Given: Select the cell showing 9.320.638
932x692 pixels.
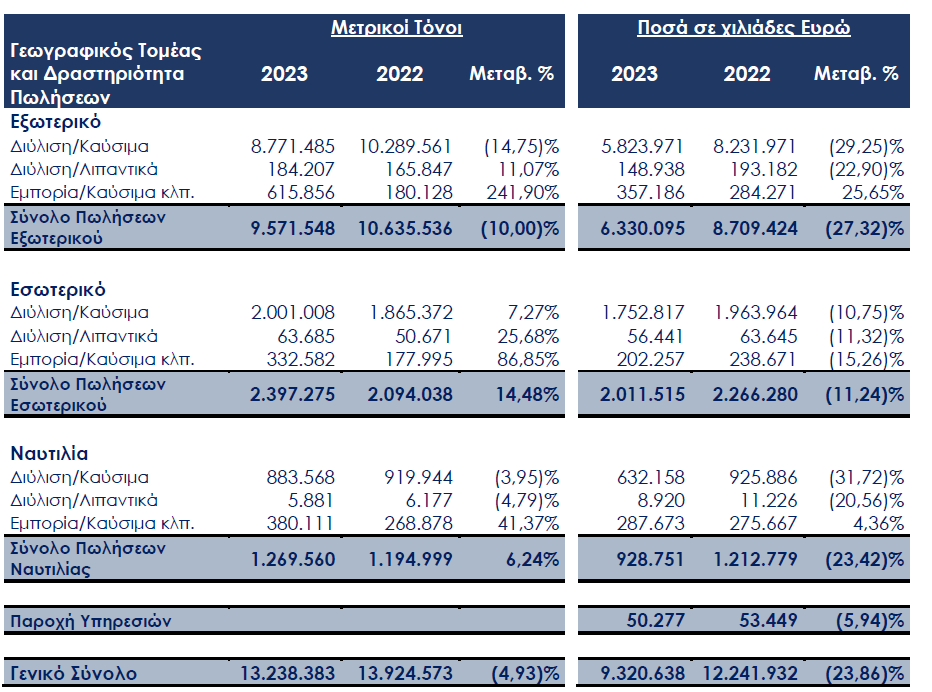Looking at the screenshot, I should (x=641, y=673).
